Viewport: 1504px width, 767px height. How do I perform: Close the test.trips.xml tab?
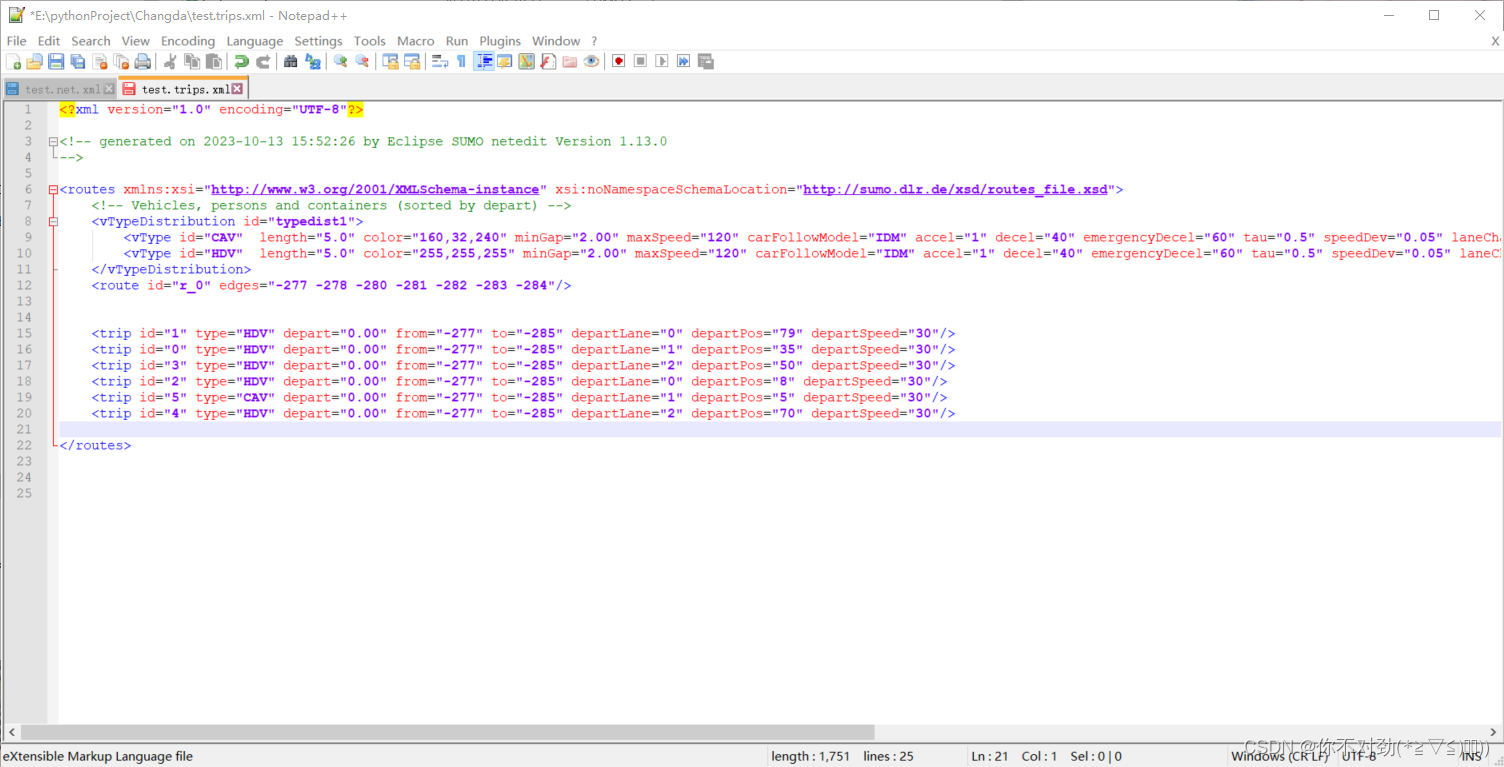(237, 89)
